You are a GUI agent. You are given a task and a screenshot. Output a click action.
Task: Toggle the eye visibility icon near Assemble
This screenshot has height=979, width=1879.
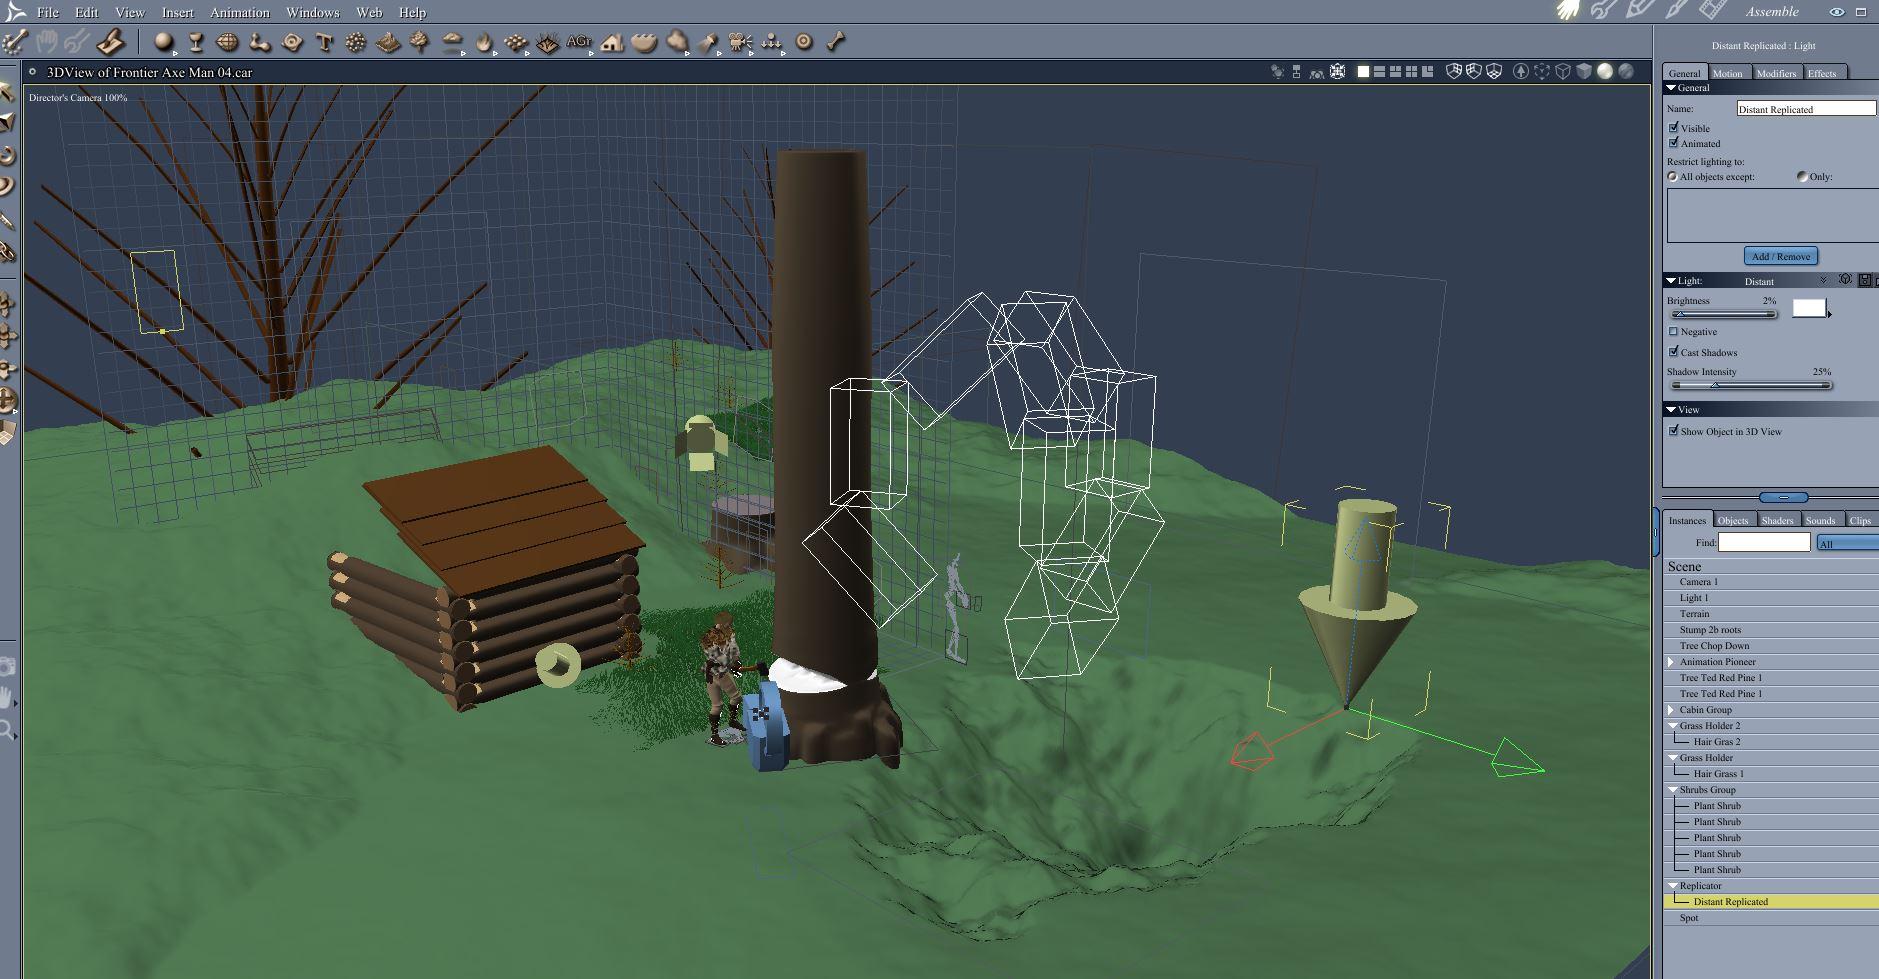(x=1836, y=12)
